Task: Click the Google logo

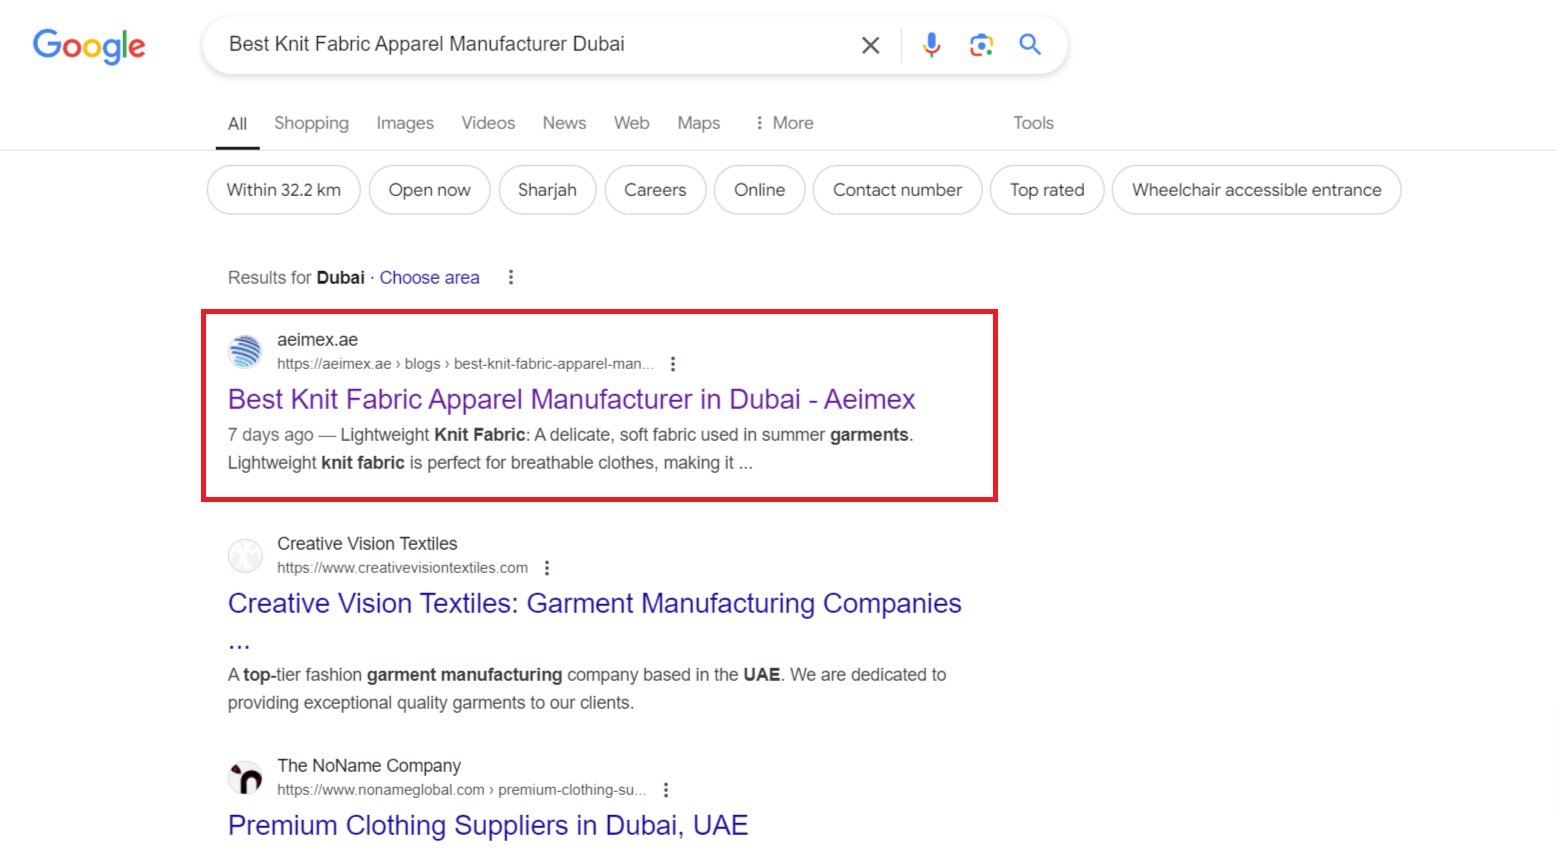Action: click(x=89, y=45)
